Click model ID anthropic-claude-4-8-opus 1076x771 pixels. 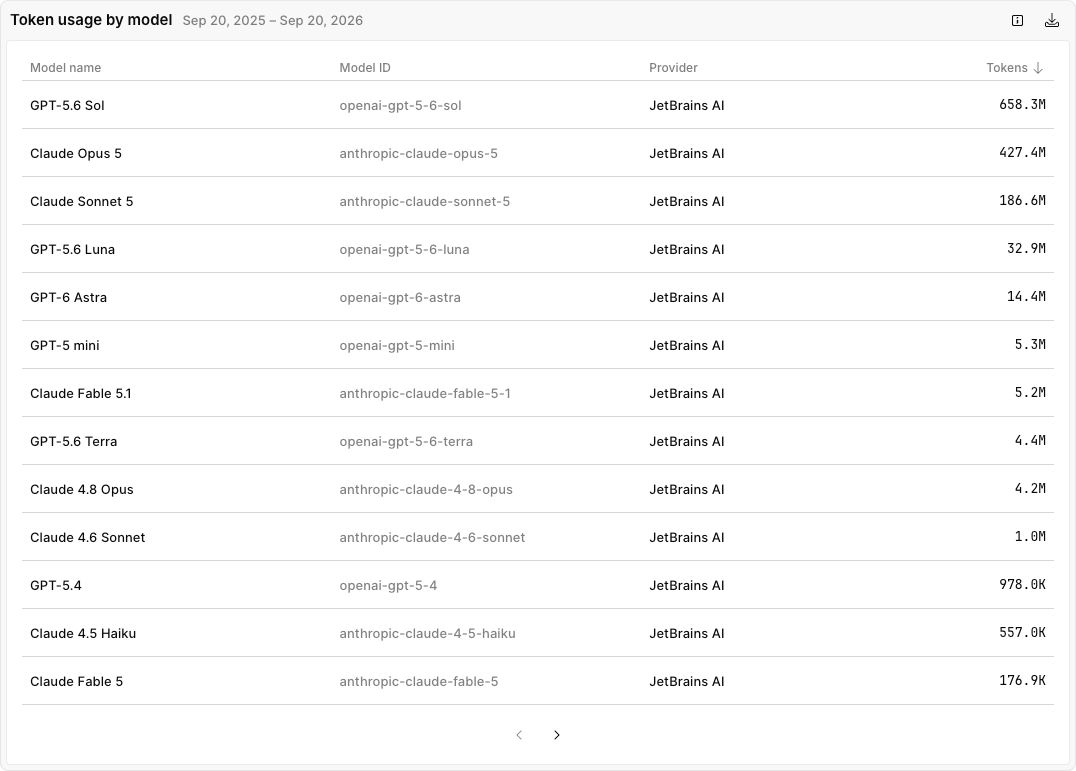click(426, 490)
